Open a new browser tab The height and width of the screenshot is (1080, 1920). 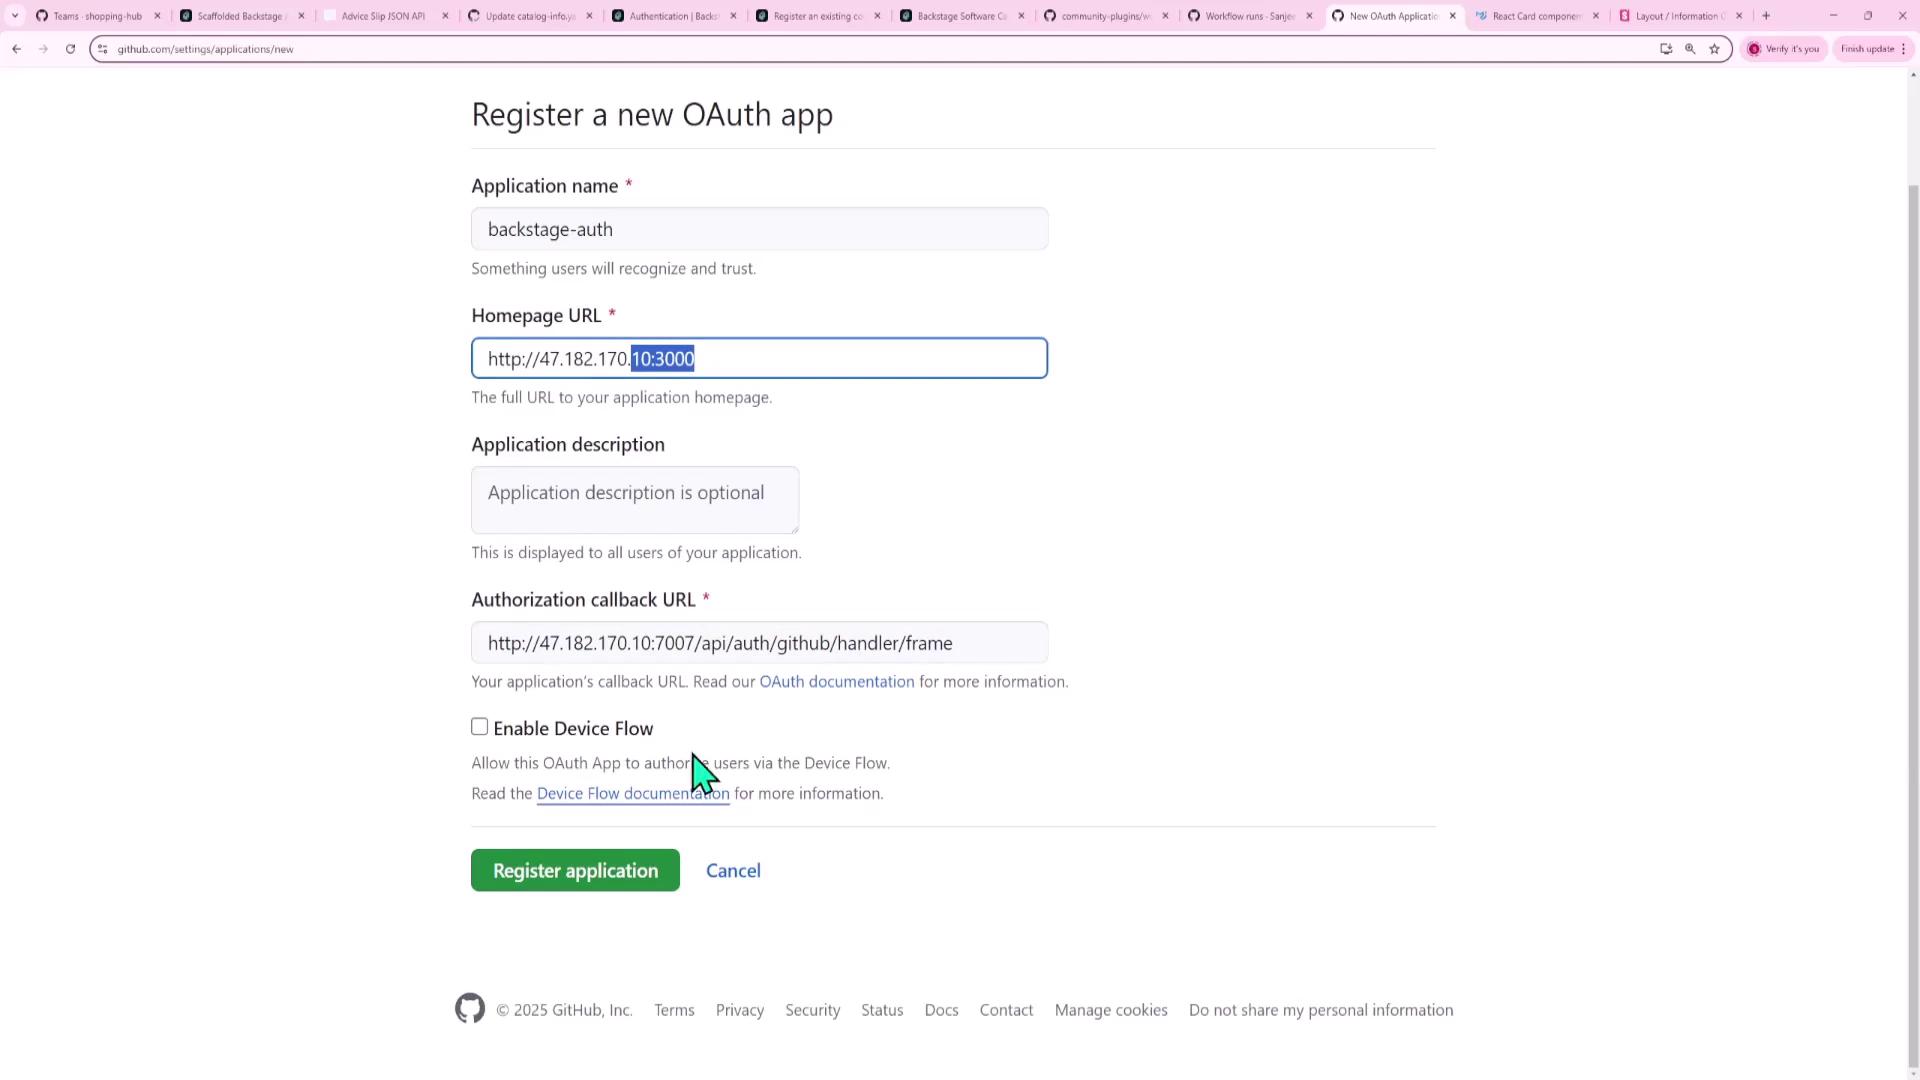pos(1766,16)
